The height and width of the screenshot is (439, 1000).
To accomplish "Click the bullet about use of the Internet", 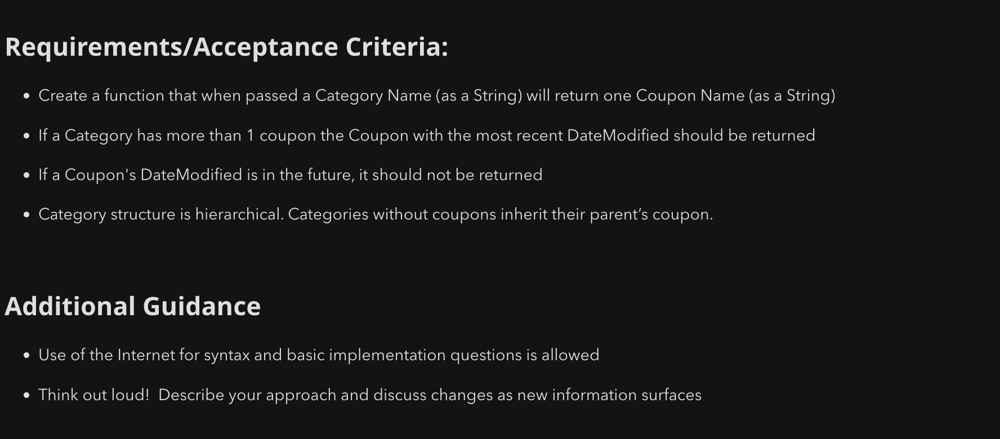I will pos(319,355).
